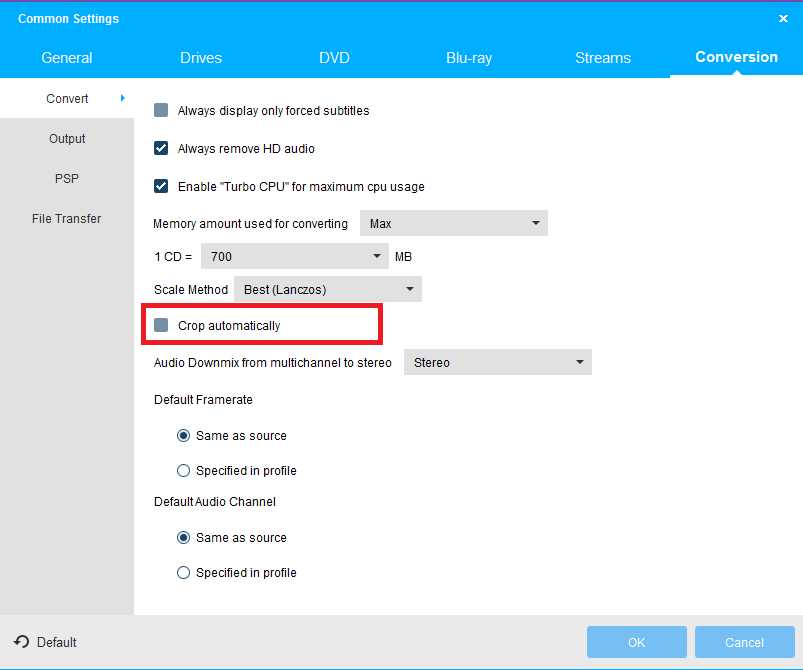Select Framerate Specified in profile

point(183,471)
